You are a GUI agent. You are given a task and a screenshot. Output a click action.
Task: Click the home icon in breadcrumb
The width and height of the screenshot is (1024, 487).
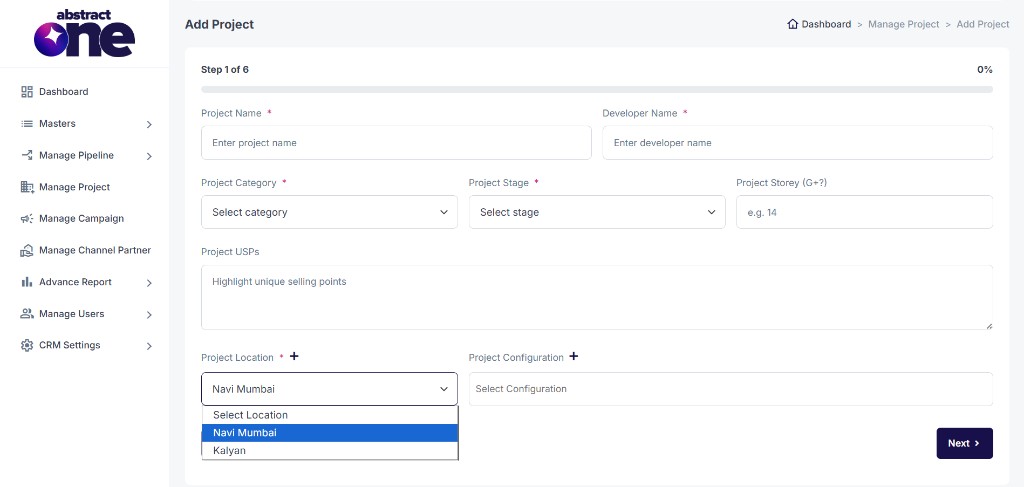(x=793, y=24)
